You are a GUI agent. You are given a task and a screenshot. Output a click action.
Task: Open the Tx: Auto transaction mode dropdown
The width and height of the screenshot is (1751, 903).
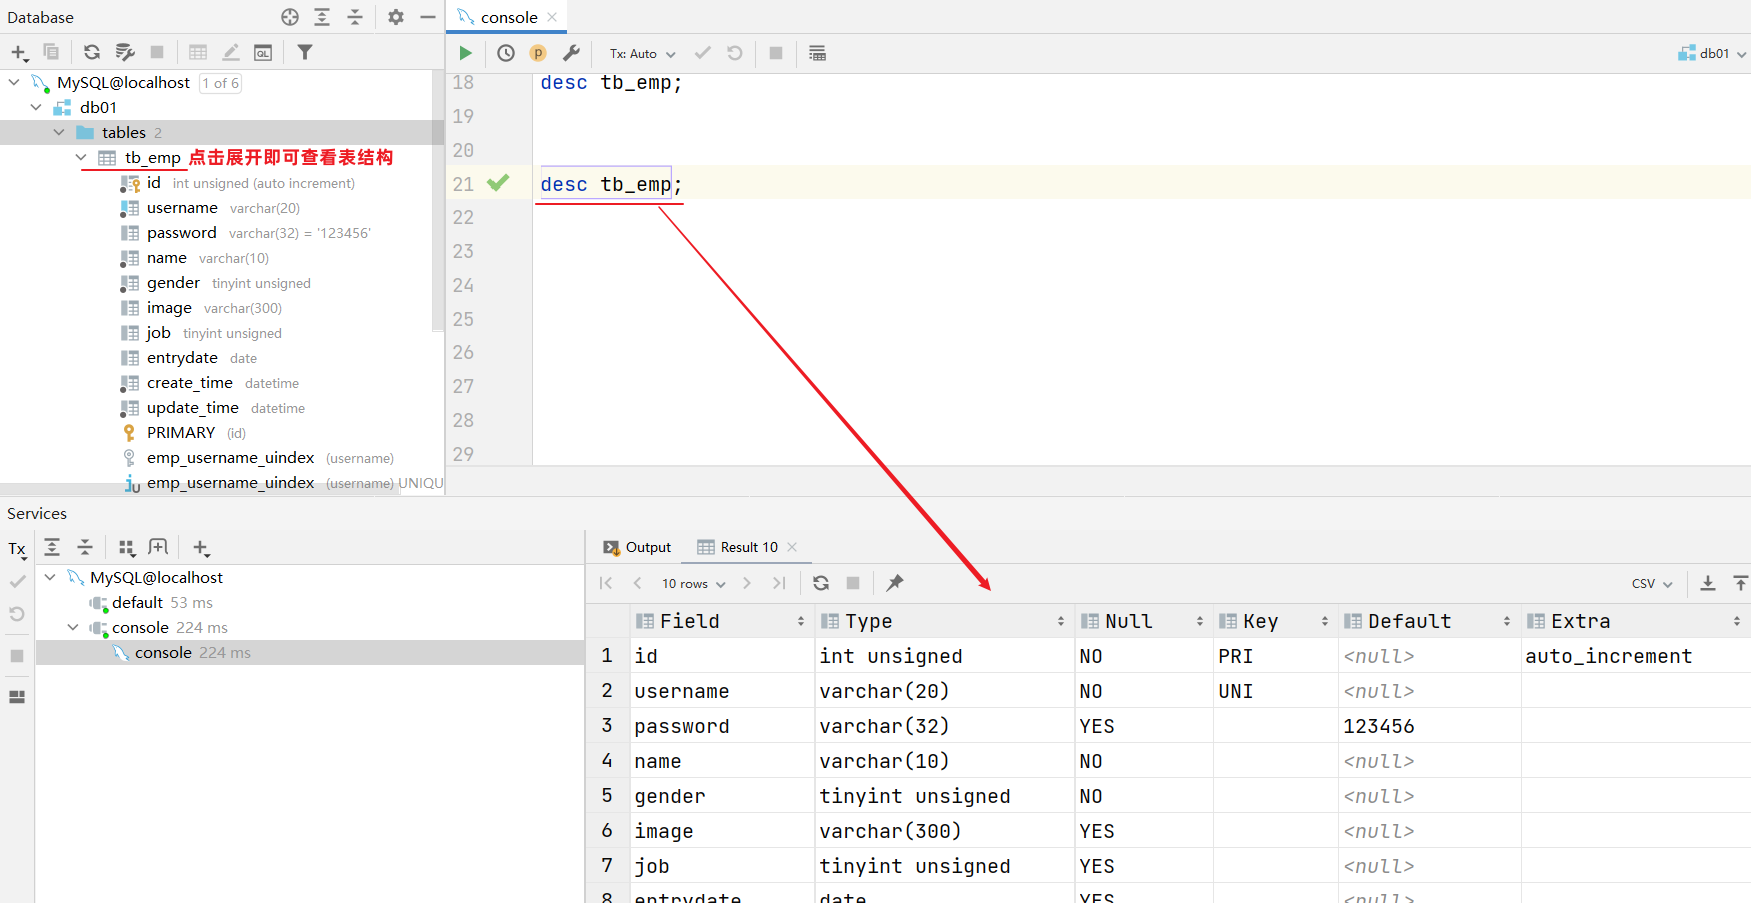coord(642,54)
